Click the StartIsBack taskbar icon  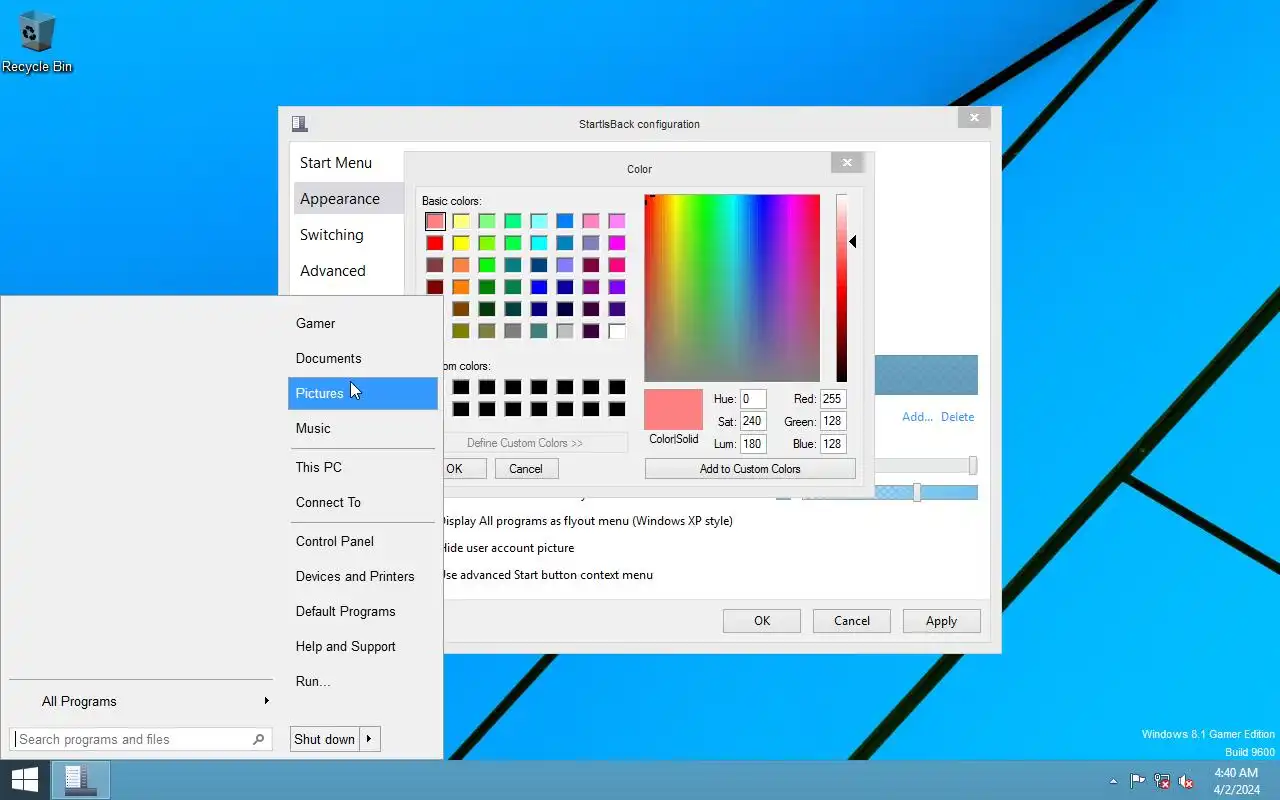80,780
